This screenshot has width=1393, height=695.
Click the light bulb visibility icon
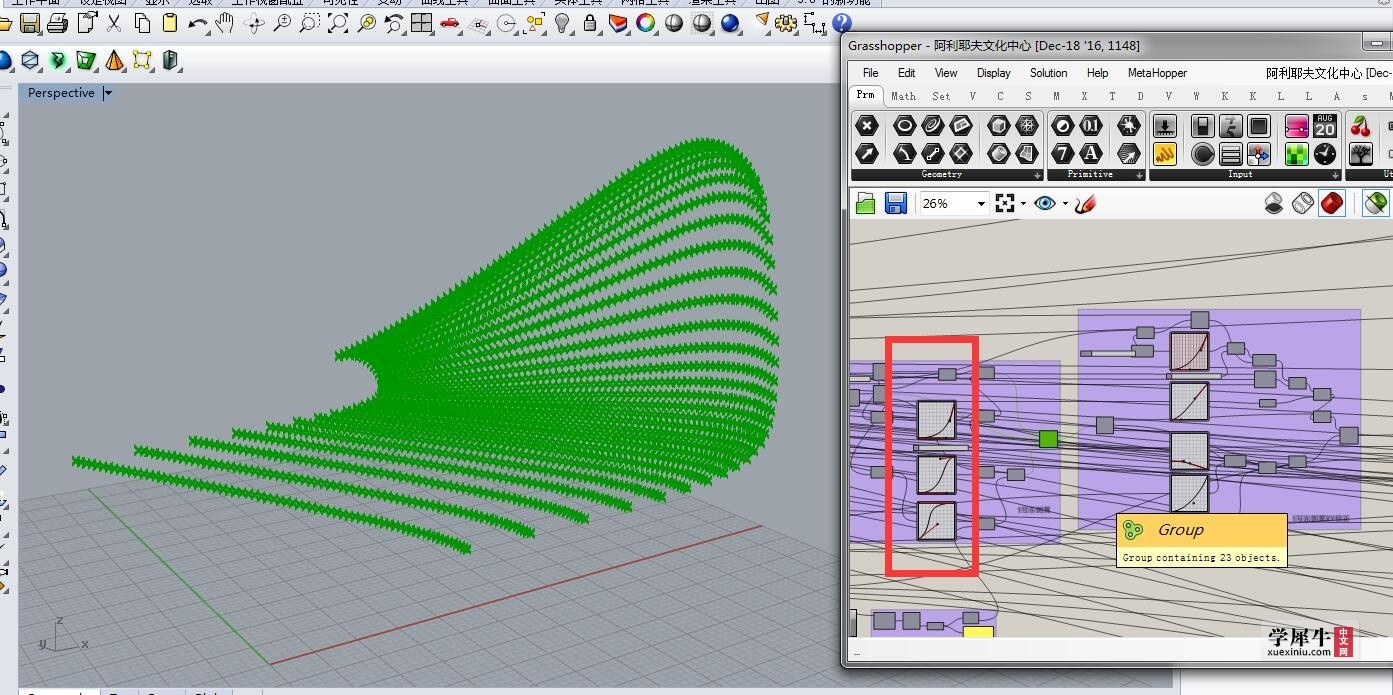pos(563,22)
